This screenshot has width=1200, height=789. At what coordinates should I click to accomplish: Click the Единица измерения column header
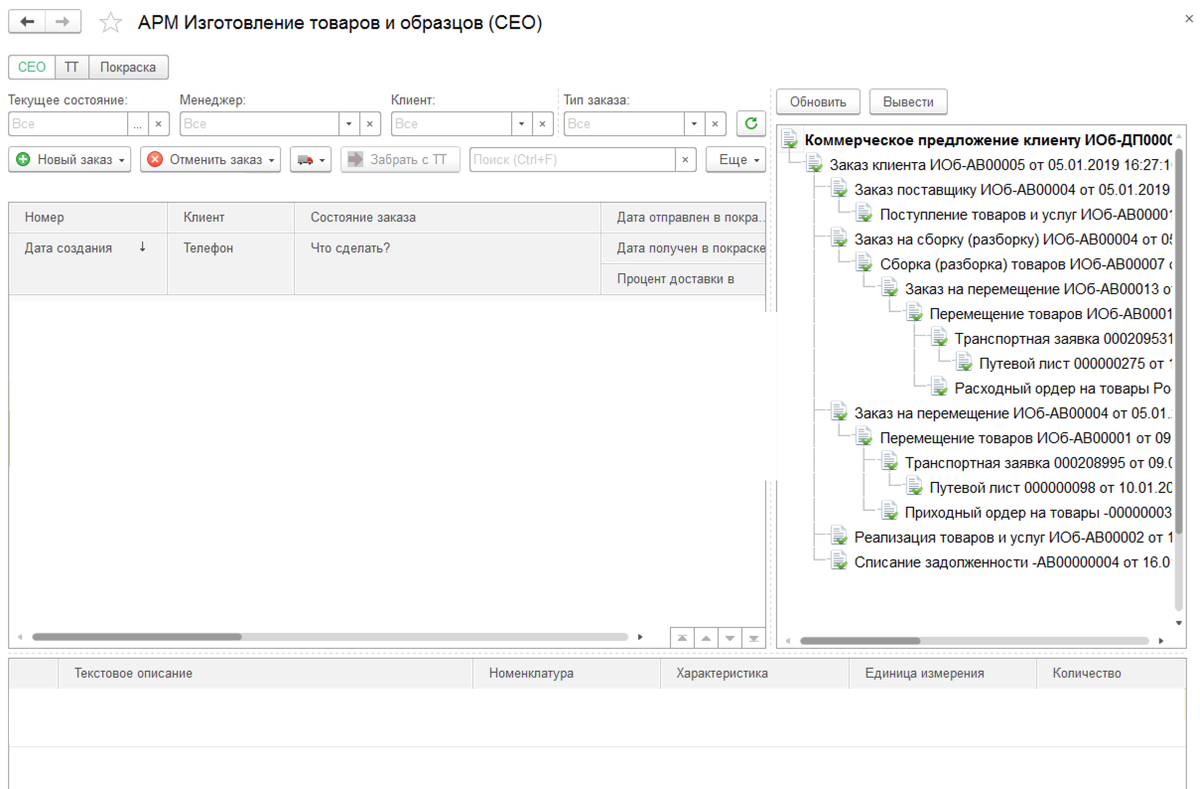(x=943, y=673)
